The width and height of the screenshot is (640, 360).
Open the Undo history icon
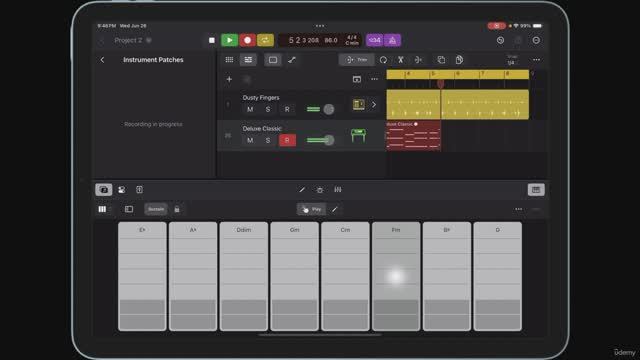click(500, 40)
